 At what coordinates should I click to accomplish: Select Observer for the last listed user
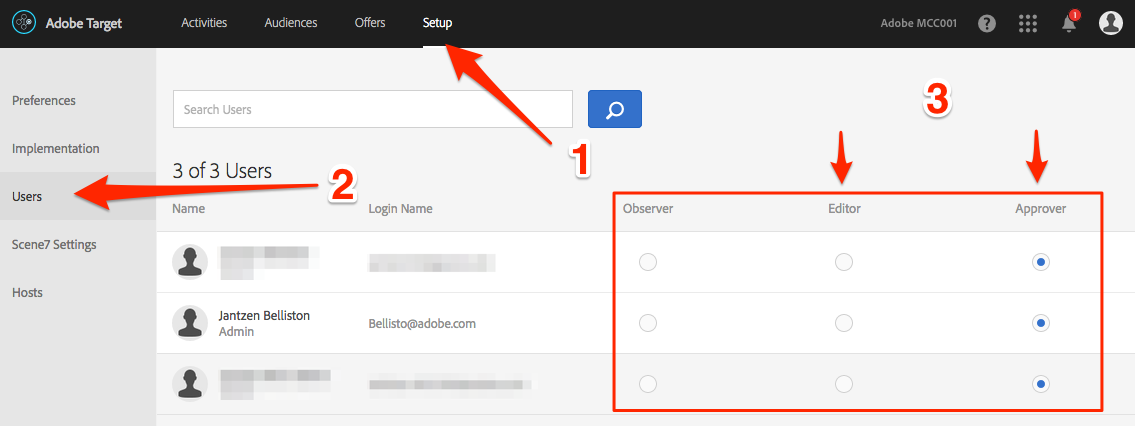(x=648, y=383)
